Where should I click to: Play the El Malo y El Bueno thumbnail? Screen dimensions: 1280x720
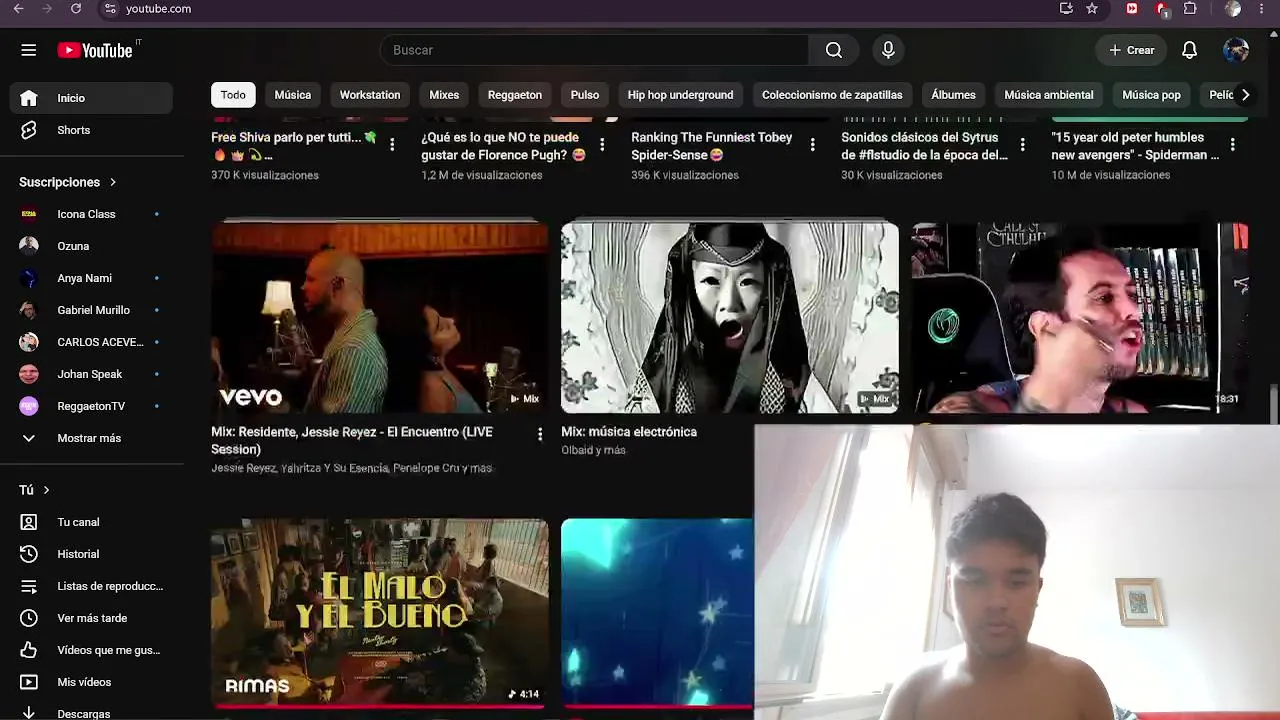click(x=380, y=613)
